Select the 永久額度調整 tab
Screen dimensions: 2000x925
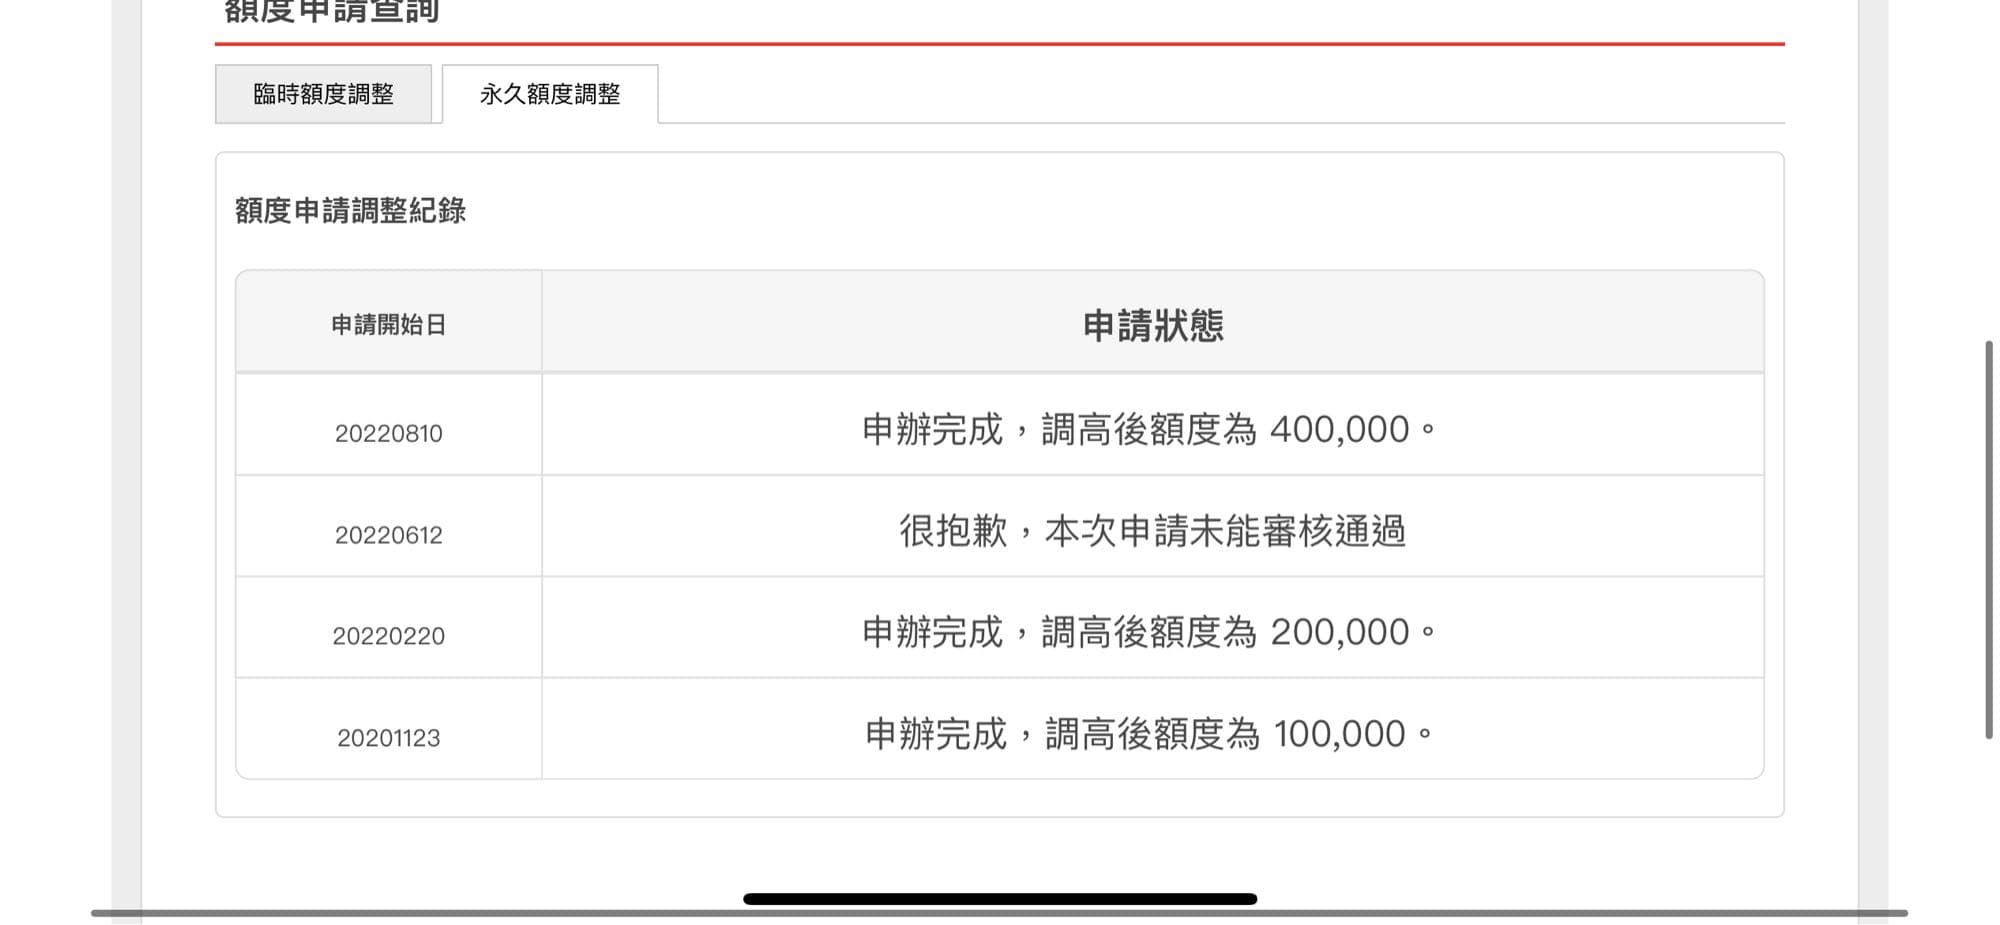550,94
